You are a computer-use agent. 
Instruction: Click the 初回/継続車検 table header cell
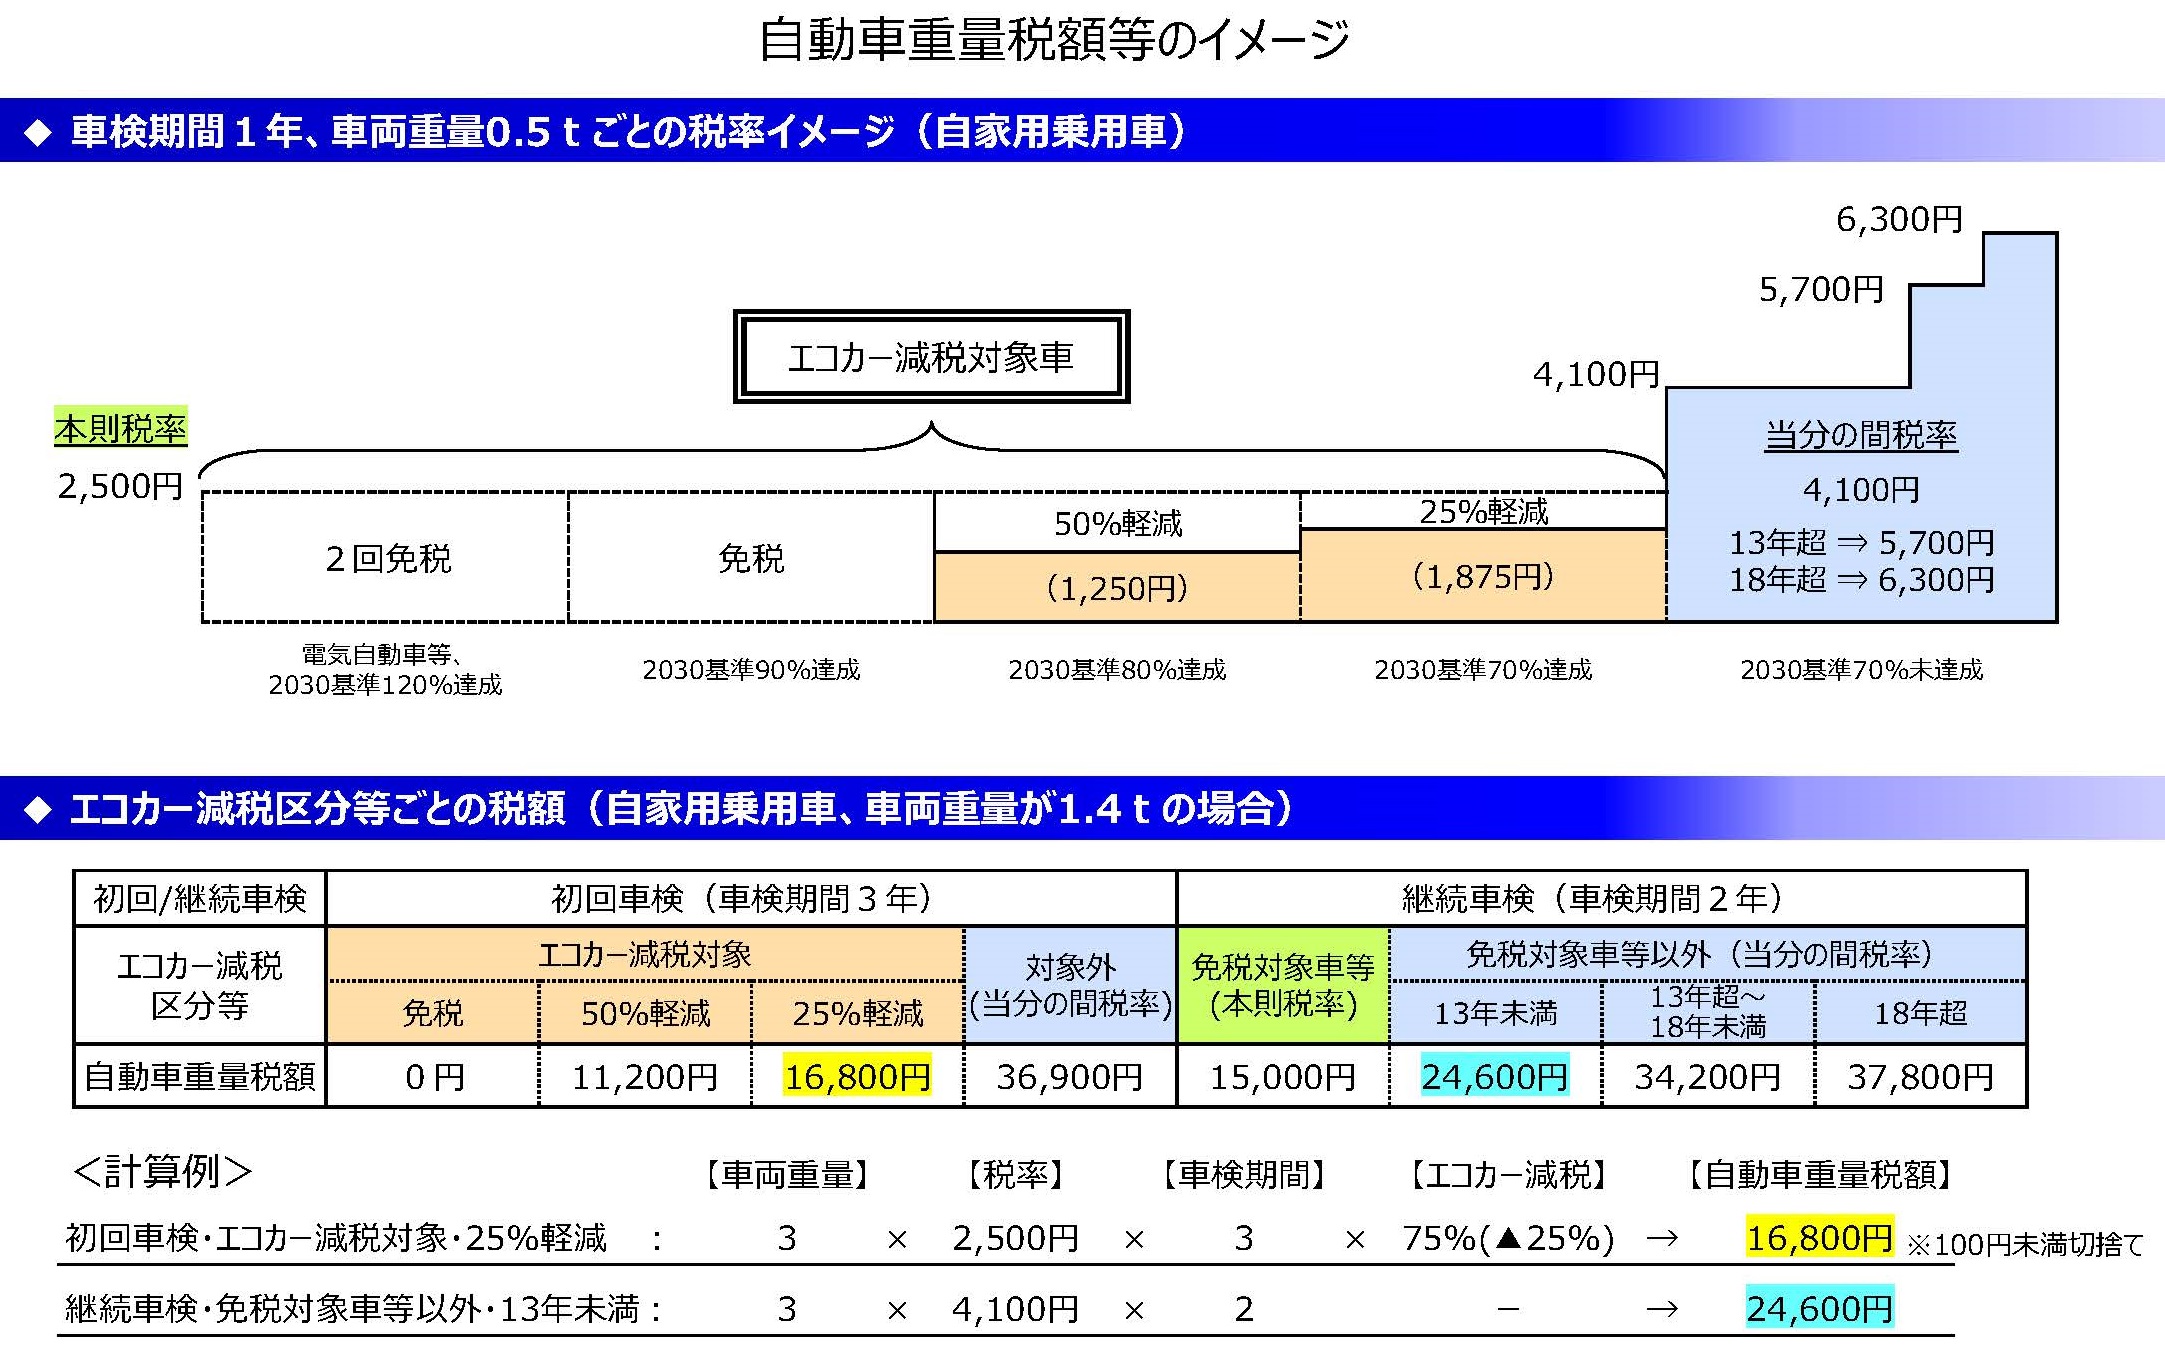[200, 898]
